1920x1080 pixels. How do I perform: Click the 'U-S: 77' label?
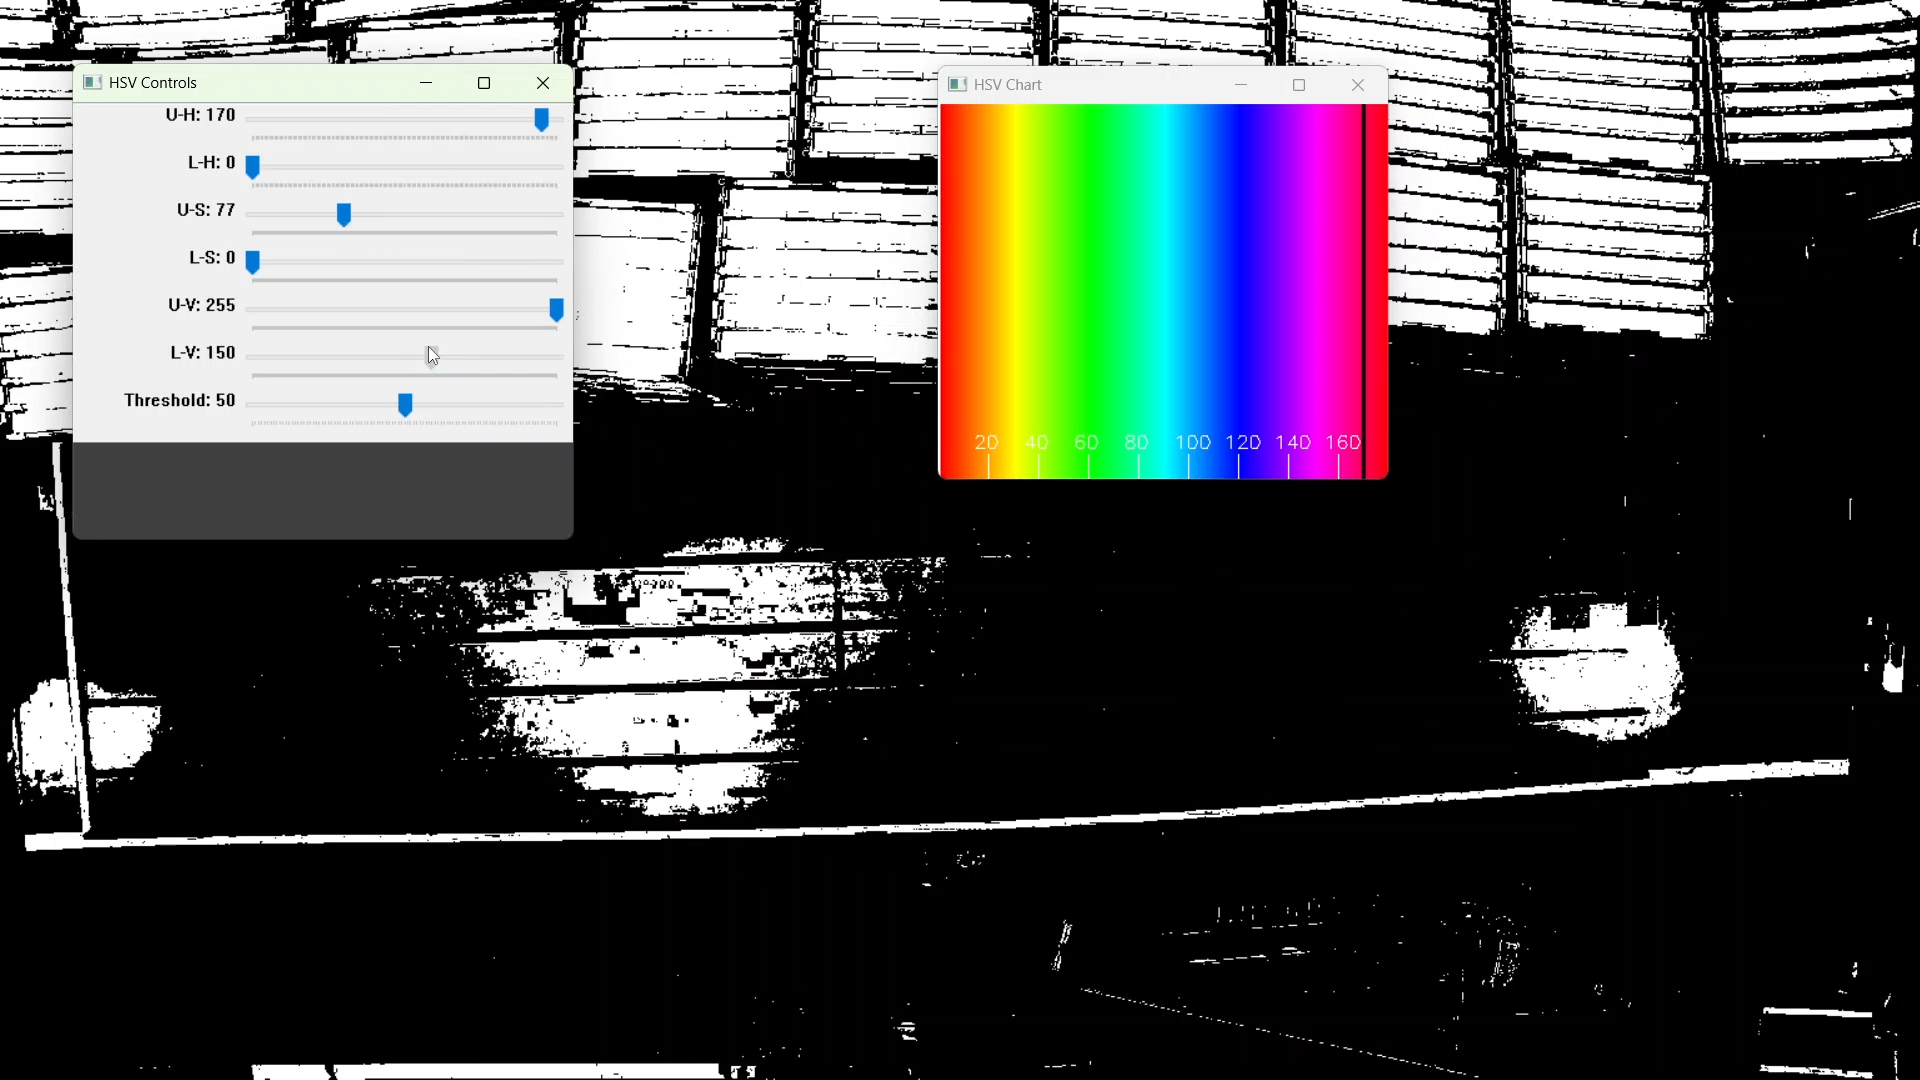pyautogui.click(x=206, y=210)
